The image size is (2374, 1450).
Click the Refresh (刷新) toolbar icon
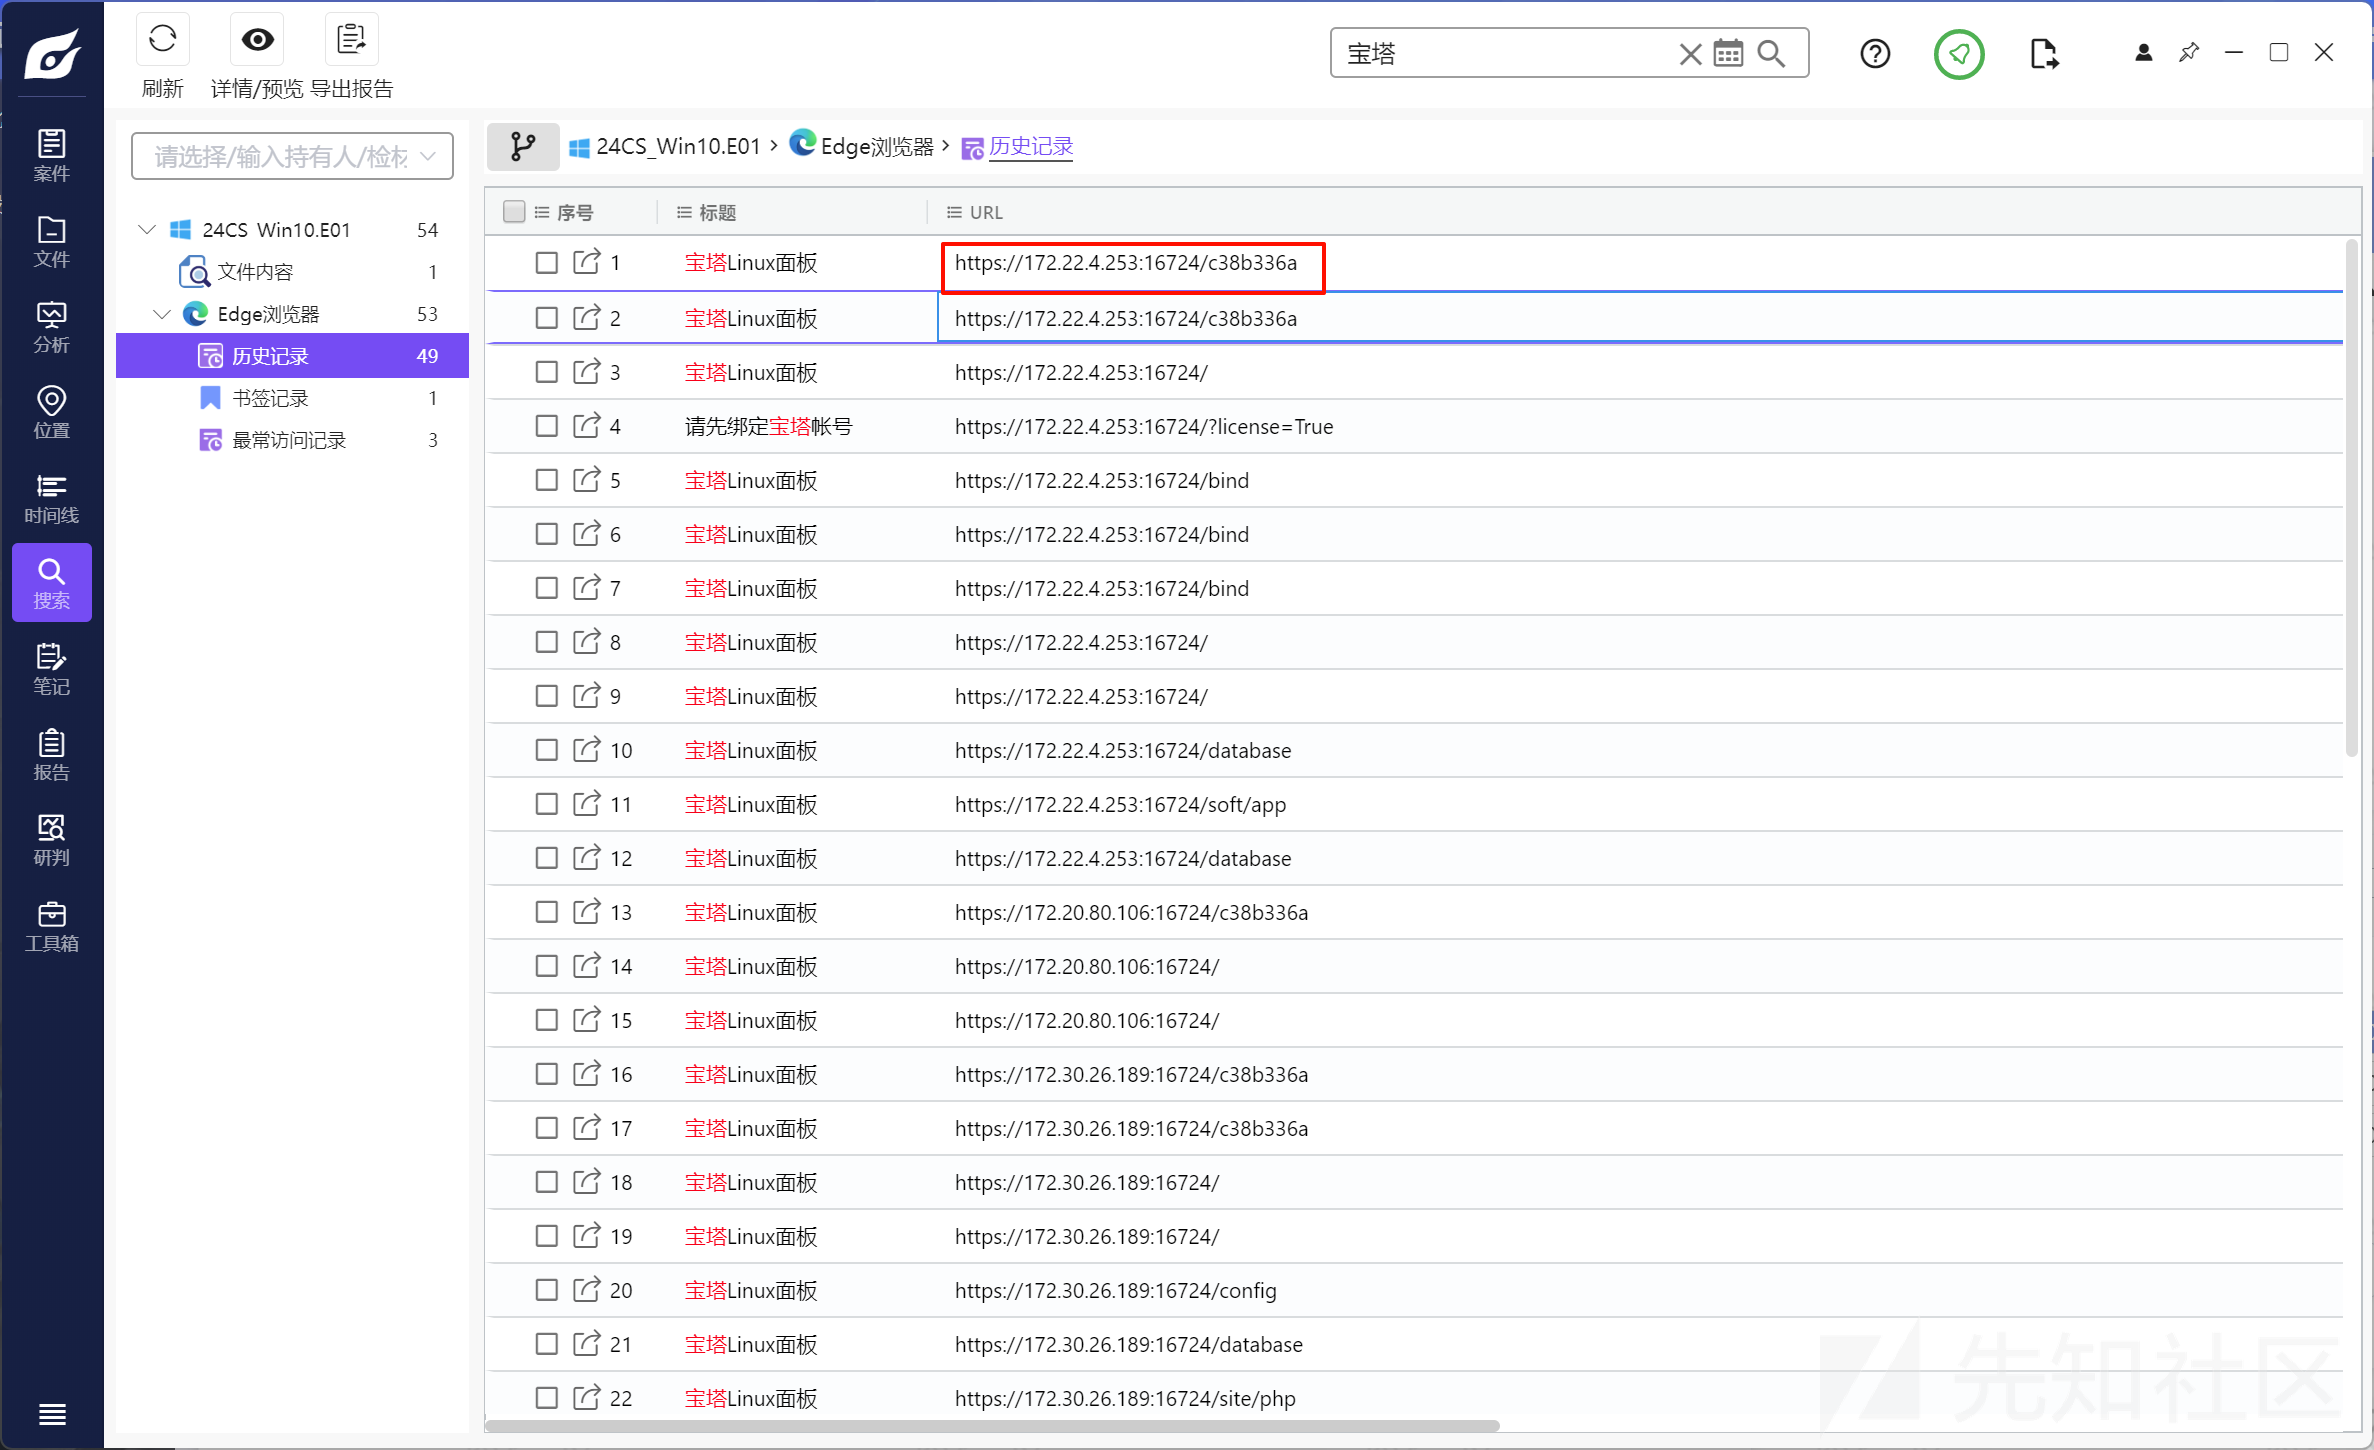[x=162, y=40]
